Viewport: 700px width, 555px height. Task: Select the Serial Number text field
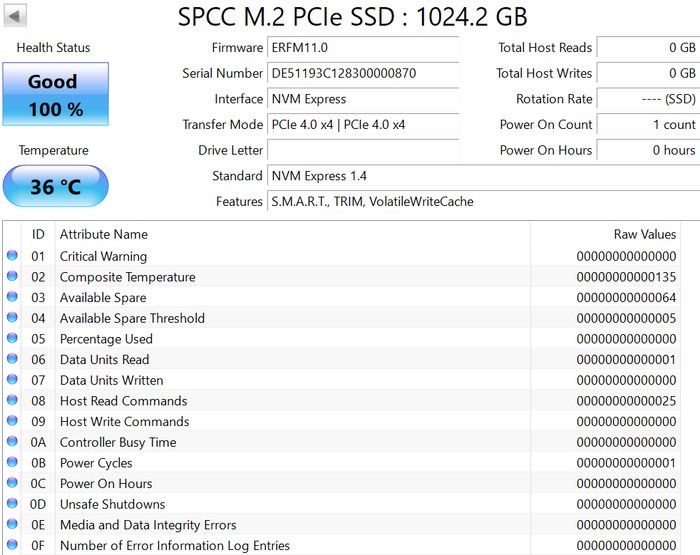(363, 74)
